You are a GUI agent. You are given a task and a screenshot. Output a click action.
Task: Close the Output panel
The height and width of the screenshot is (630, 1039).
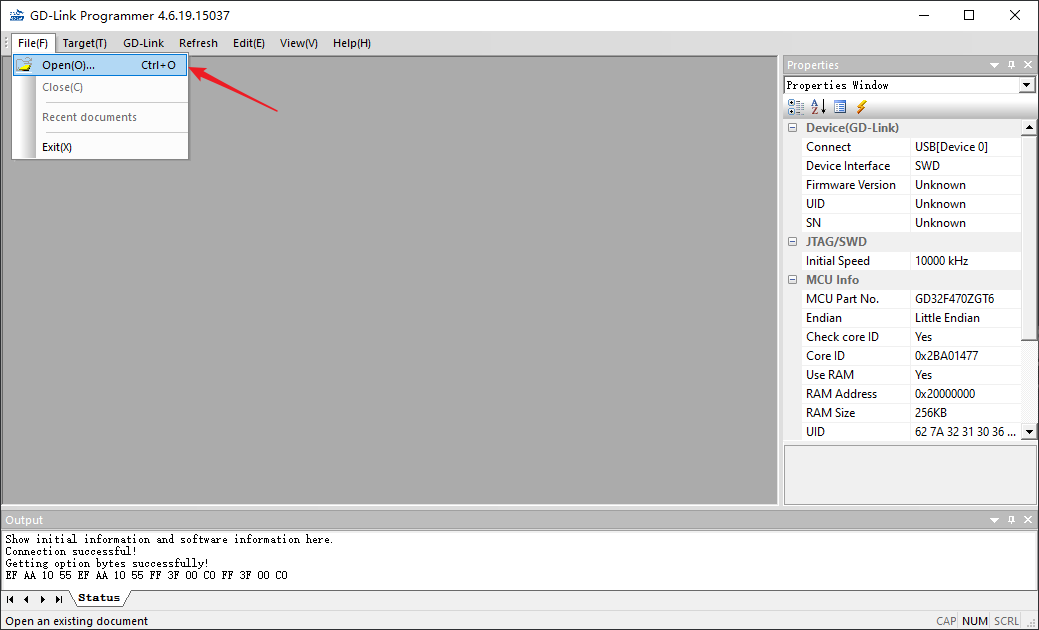(1028, 520)
